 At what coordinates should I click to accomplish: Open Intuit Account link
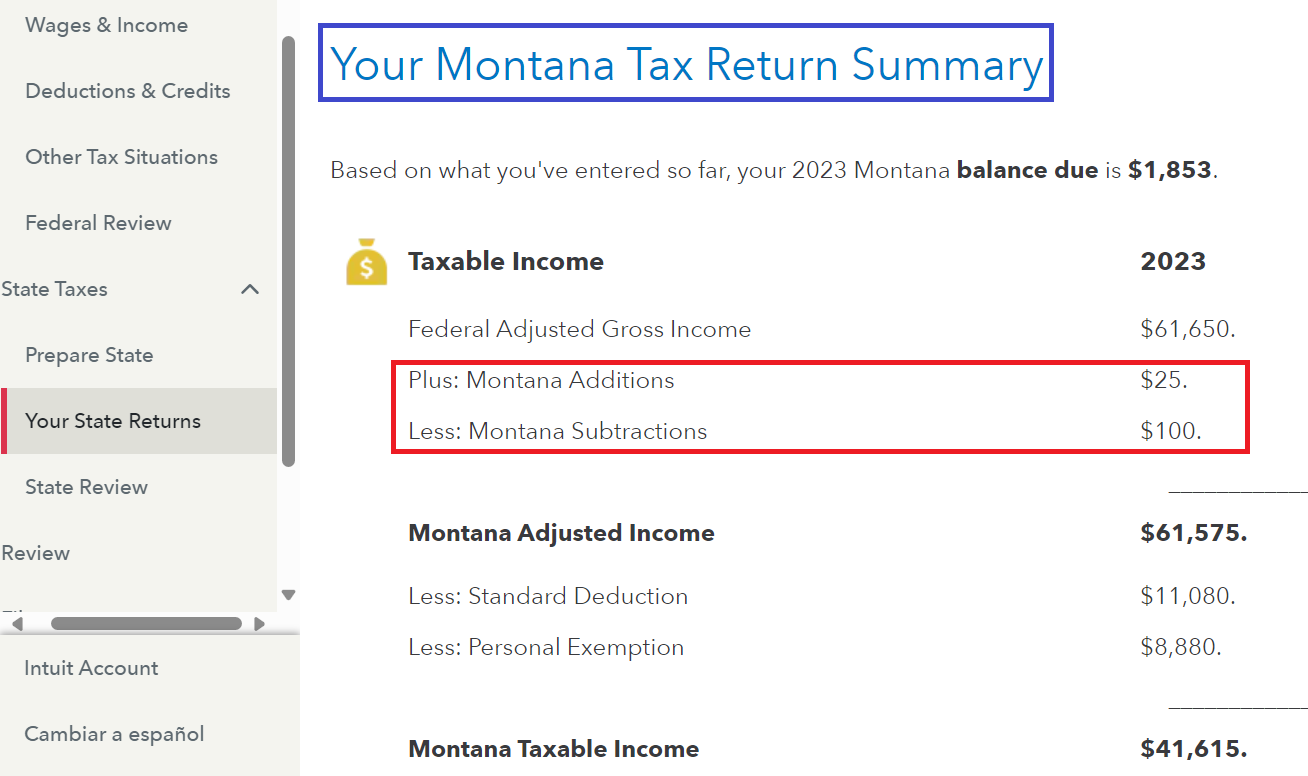click(91, 668)
